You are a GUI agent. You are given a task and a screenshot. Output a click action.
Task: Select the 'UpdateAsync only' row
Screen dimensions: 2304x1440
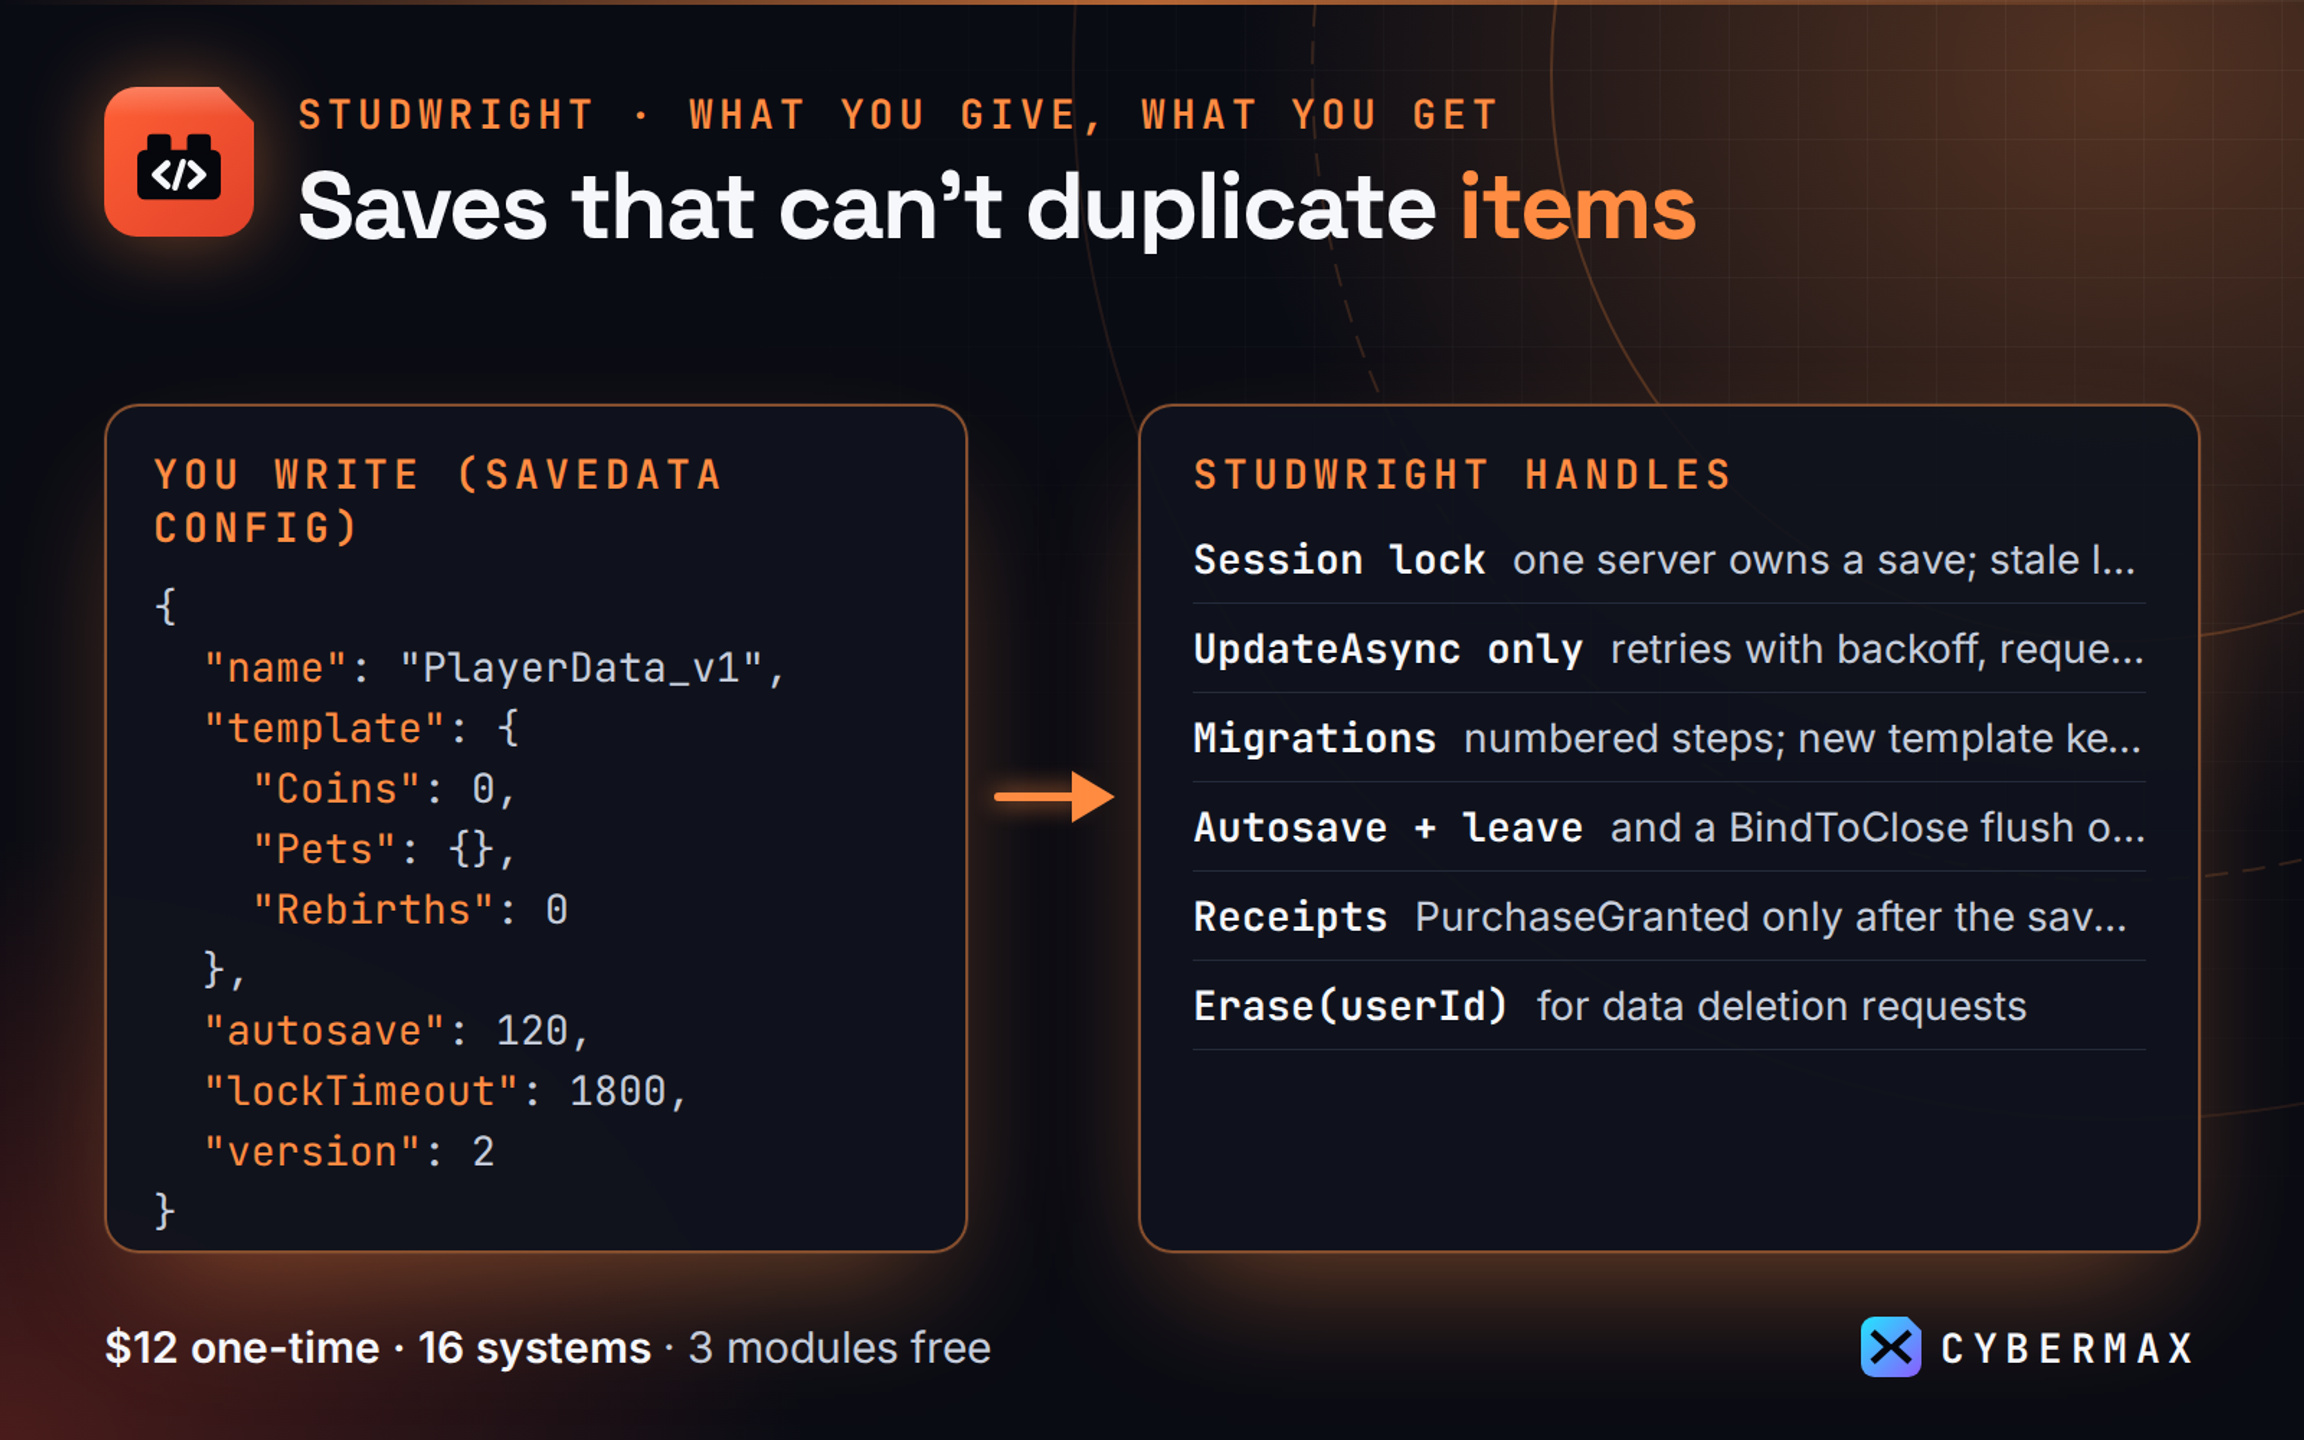(1669, 649)
